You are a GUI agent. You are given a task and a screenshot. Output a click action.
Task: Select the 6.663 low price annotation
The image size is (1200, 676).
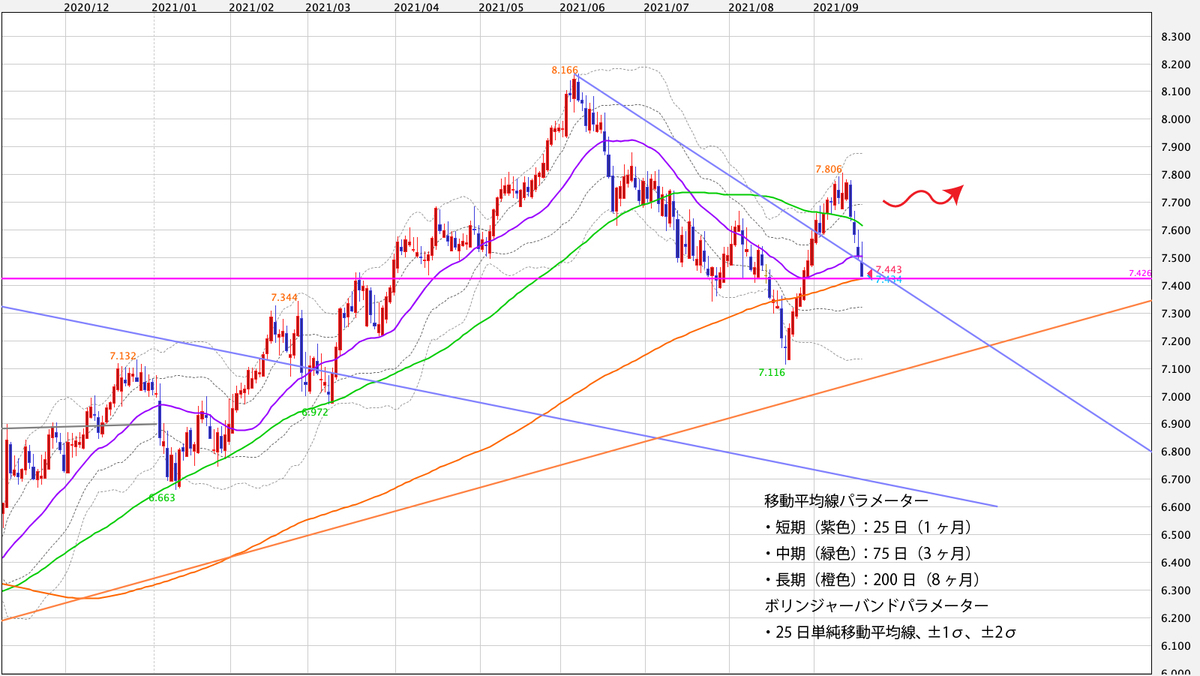click(162, 497)
